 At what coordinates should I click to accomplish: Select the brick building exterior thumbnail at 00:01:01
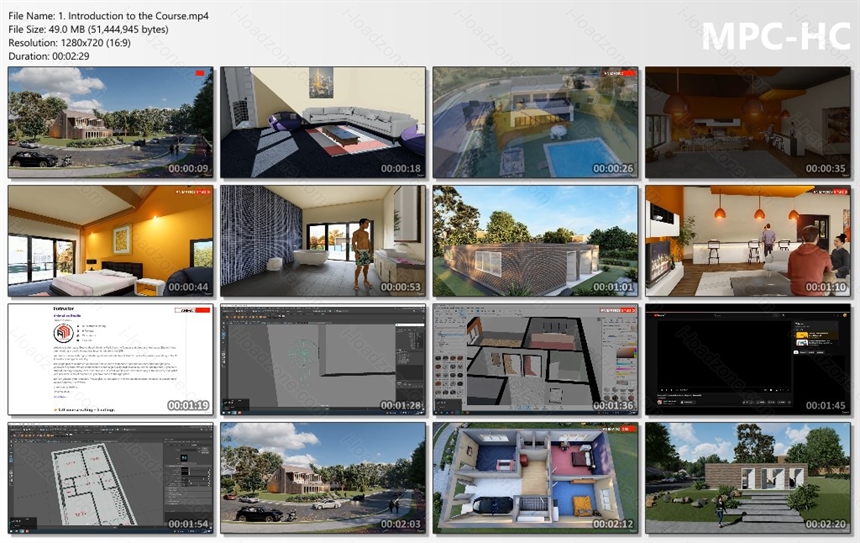click(535, 241)
